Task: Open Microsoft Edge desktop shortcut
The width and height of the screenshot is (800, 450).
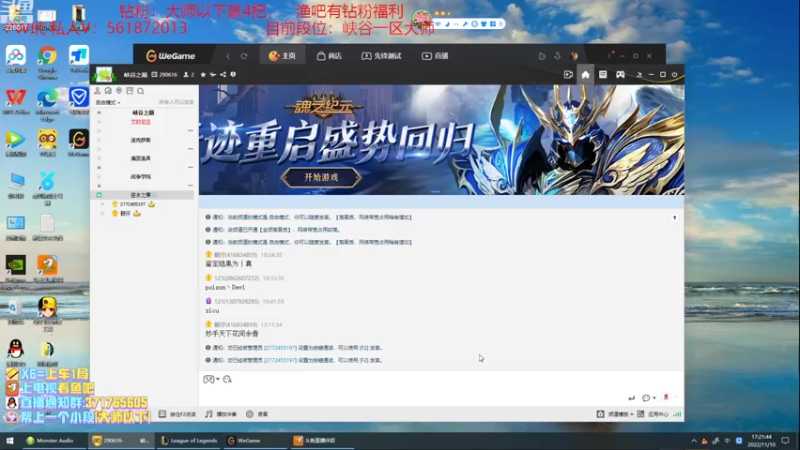Action: [x=47, y=105]
